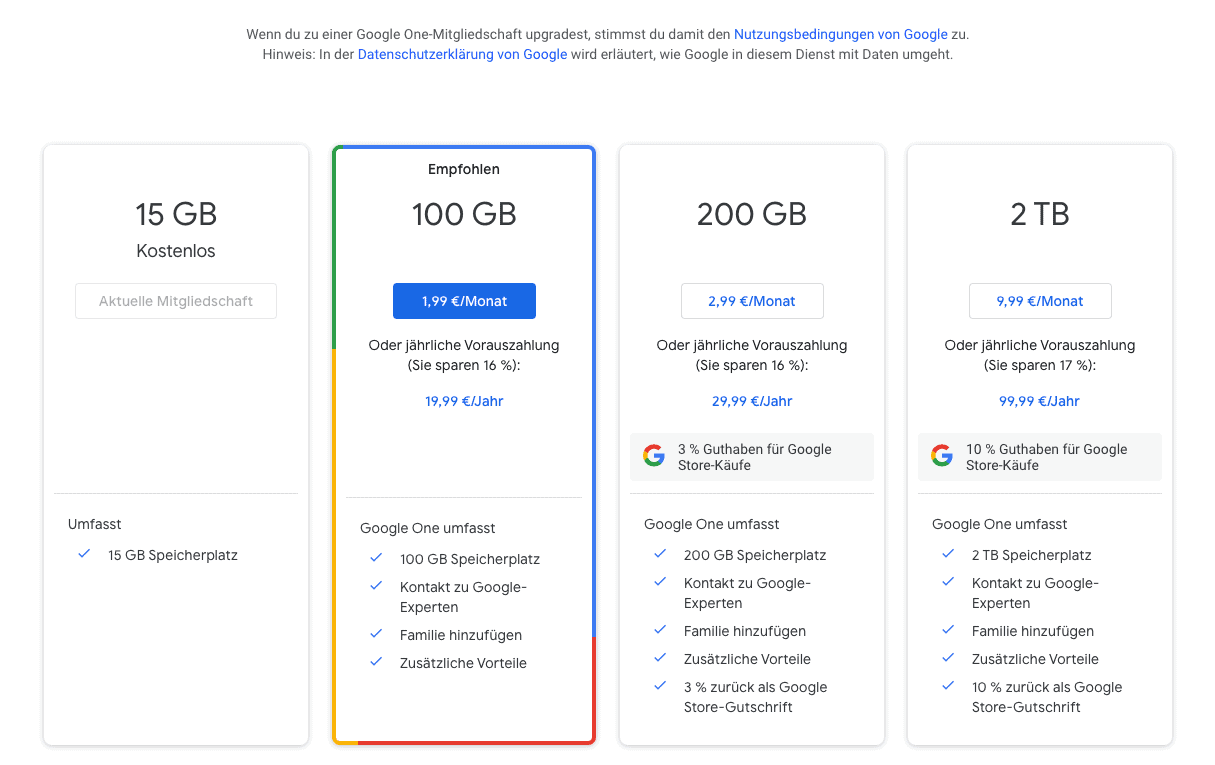
Task: Select the 1,99 €/Monat plan button
Action: [464, 300]
